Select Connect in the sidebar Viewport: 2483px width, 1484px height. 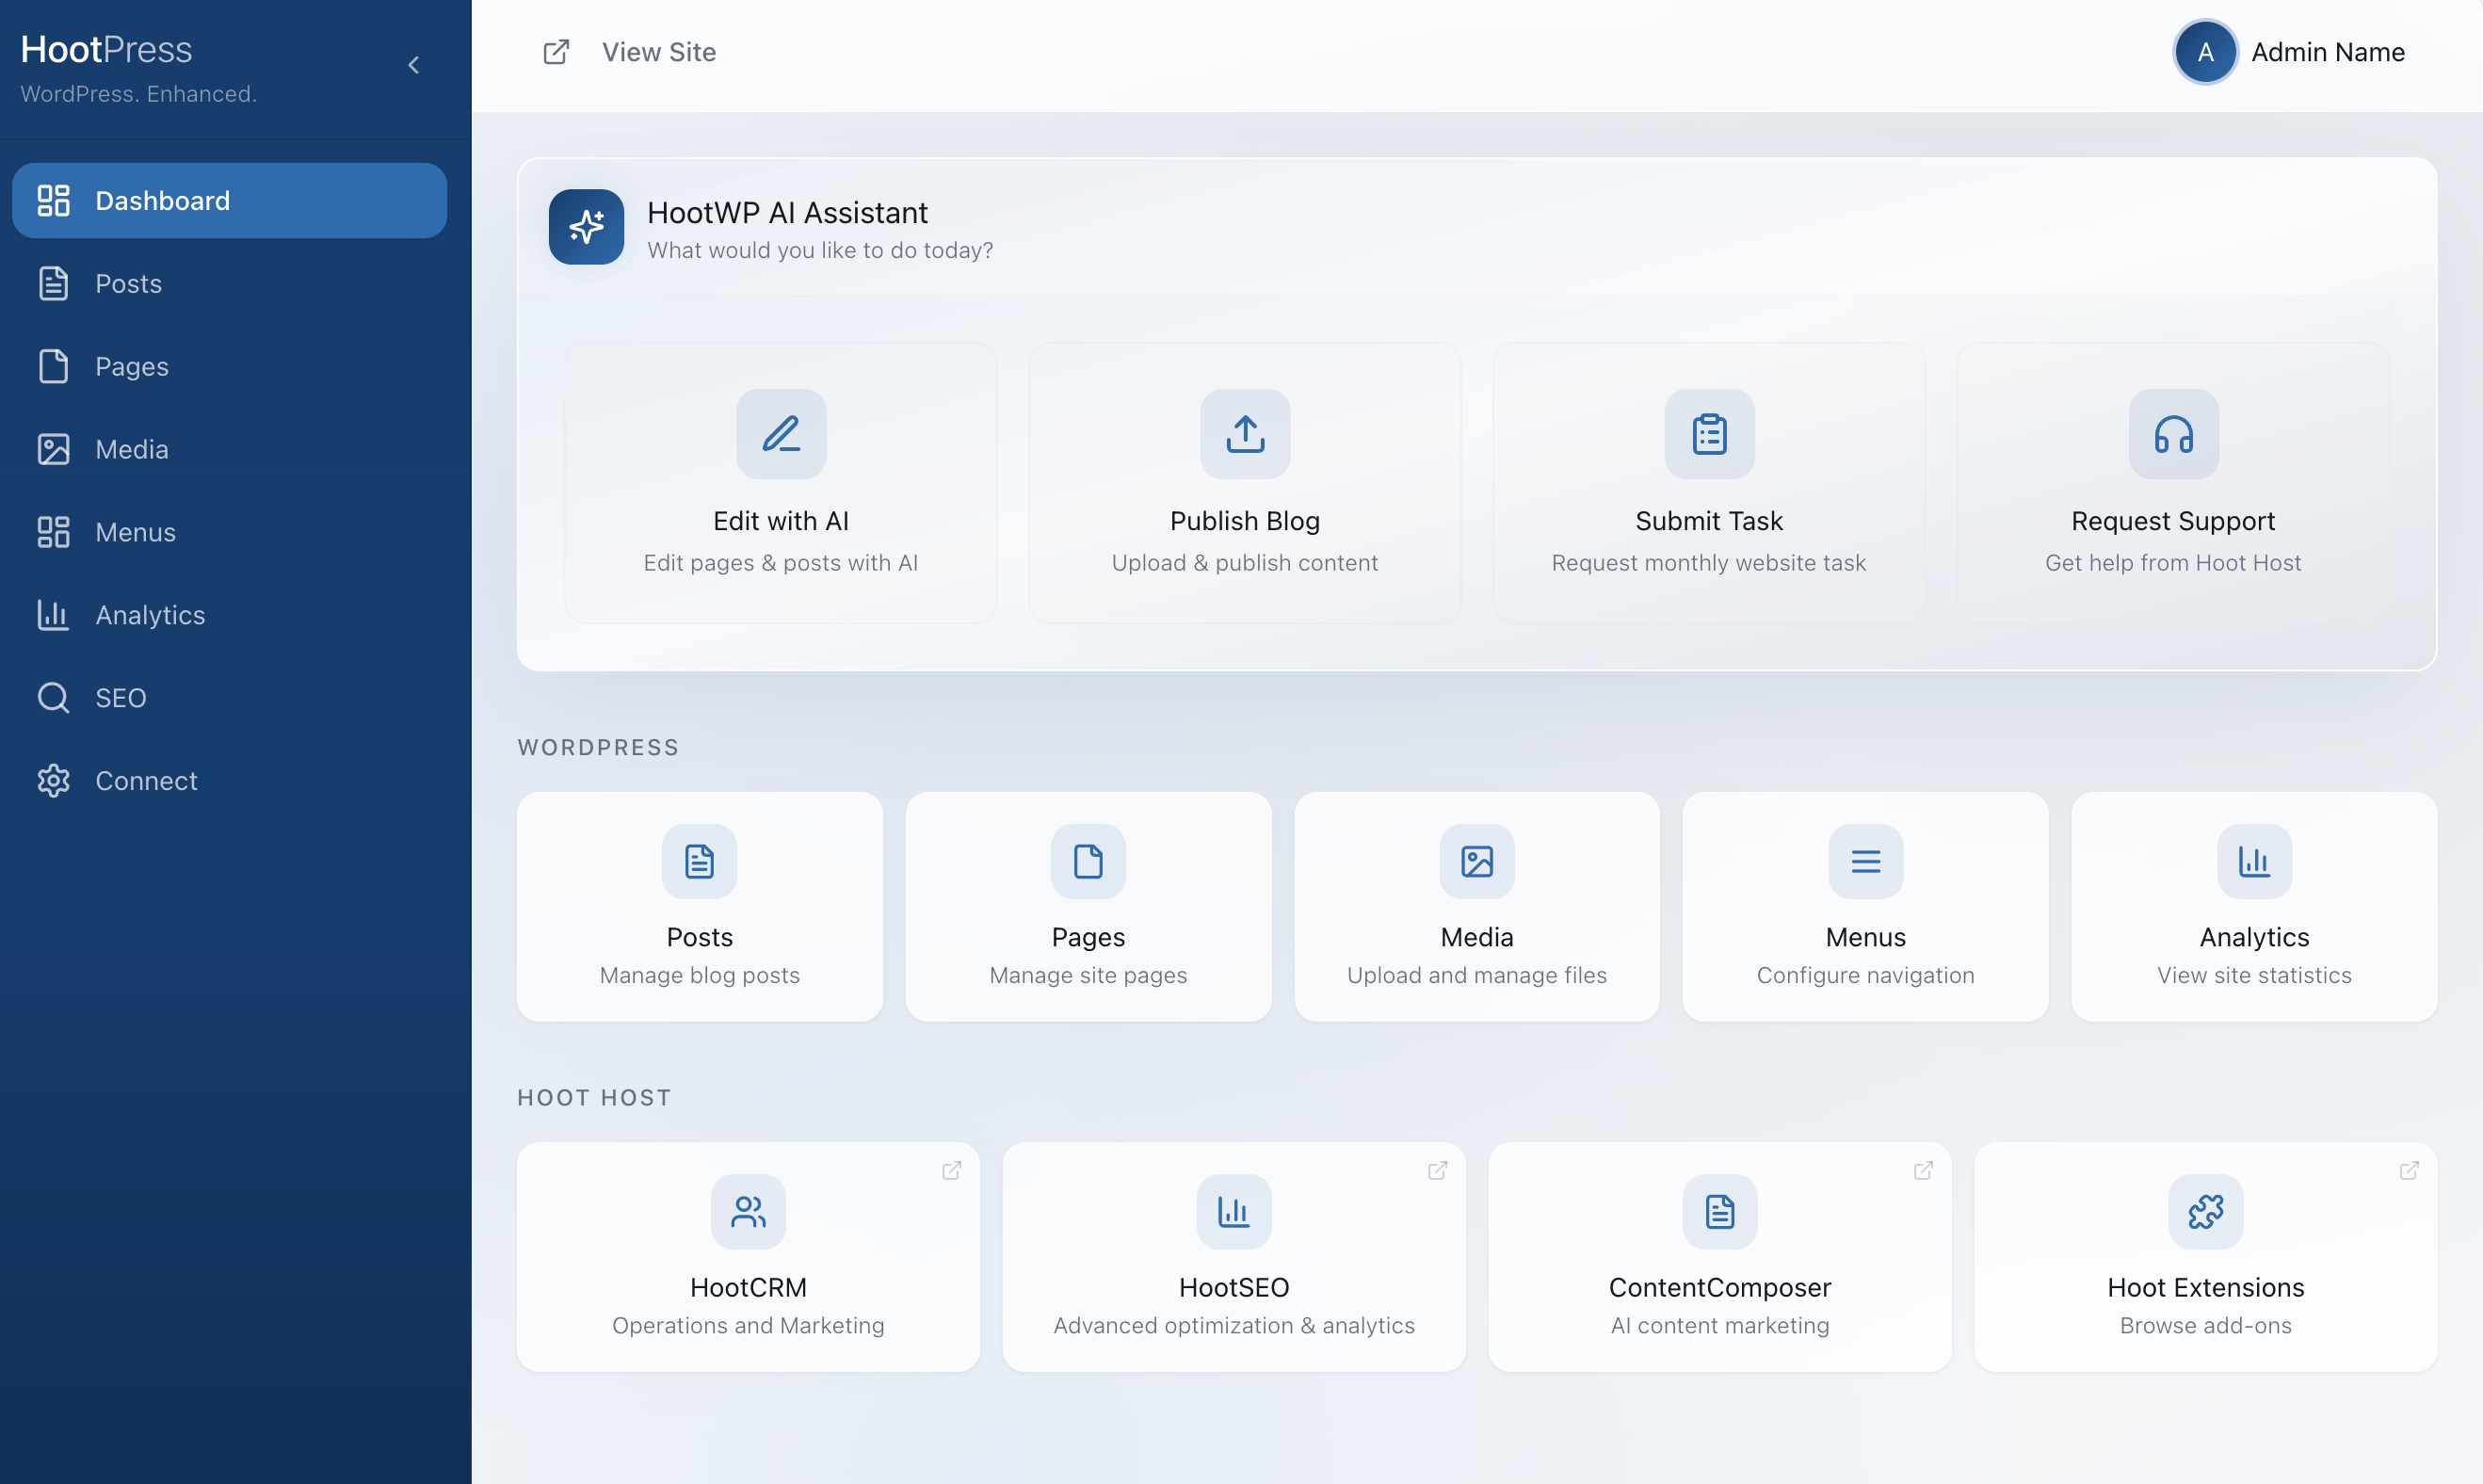tap(146, 781)
